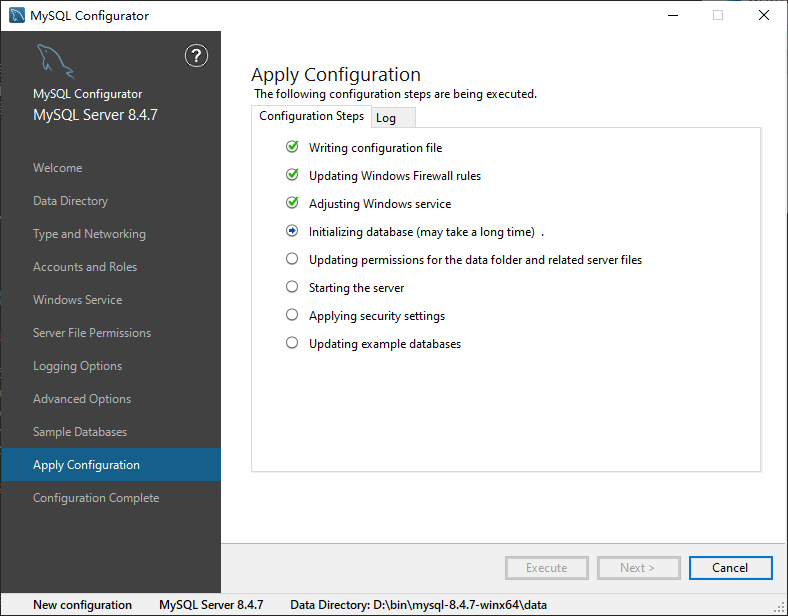The image size is (788, 616).
Task: Click the Configuration Complete sidebar item
Action: 96,498
